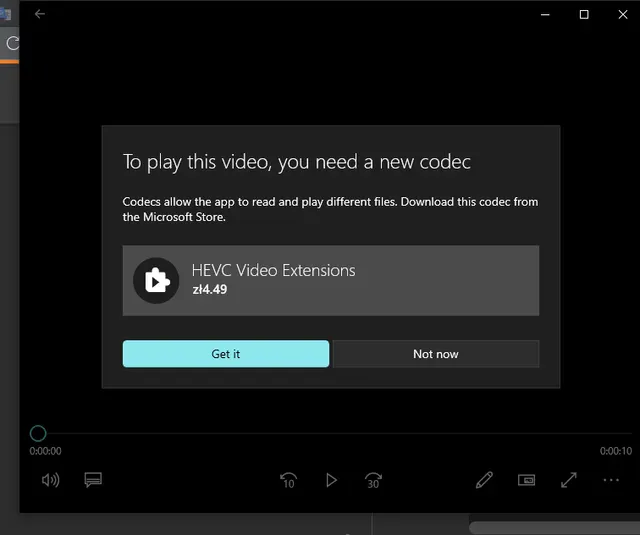640x535 pixels.
Task: Switch to mini view mode
Action: [527, 480]
